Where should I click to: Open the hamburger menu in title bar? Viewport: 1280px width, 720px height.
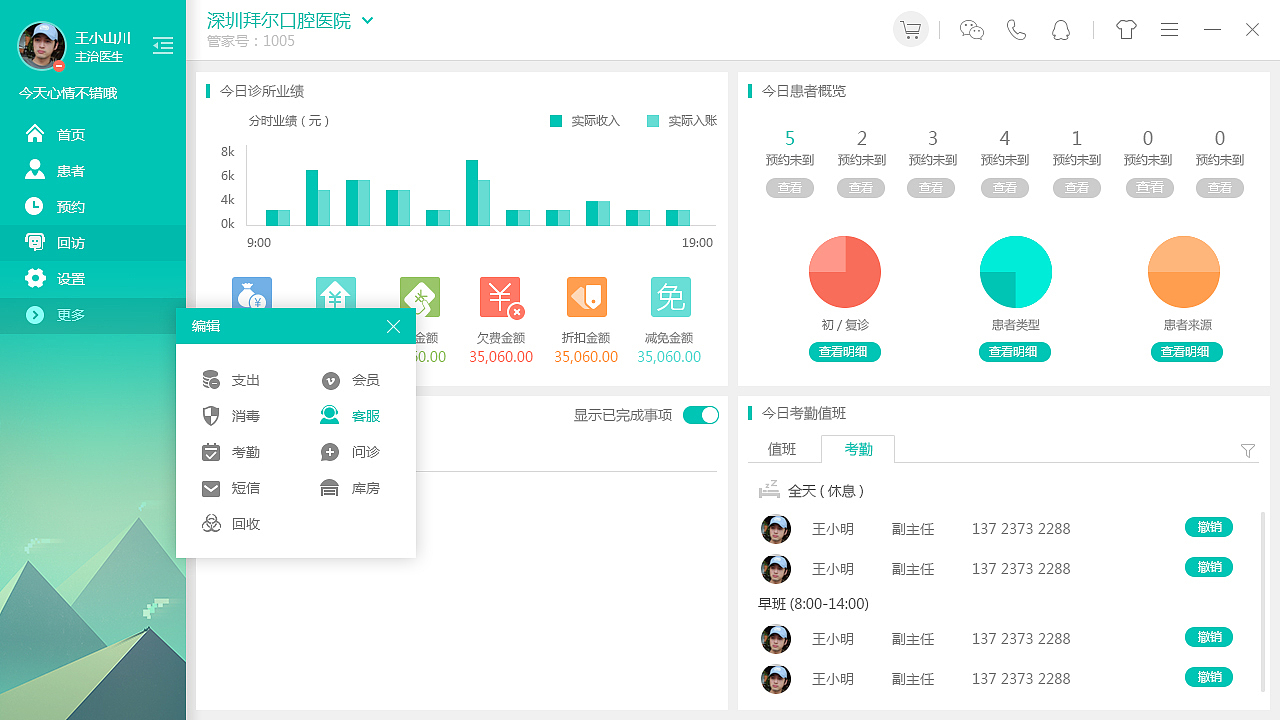pos(1169,30)
